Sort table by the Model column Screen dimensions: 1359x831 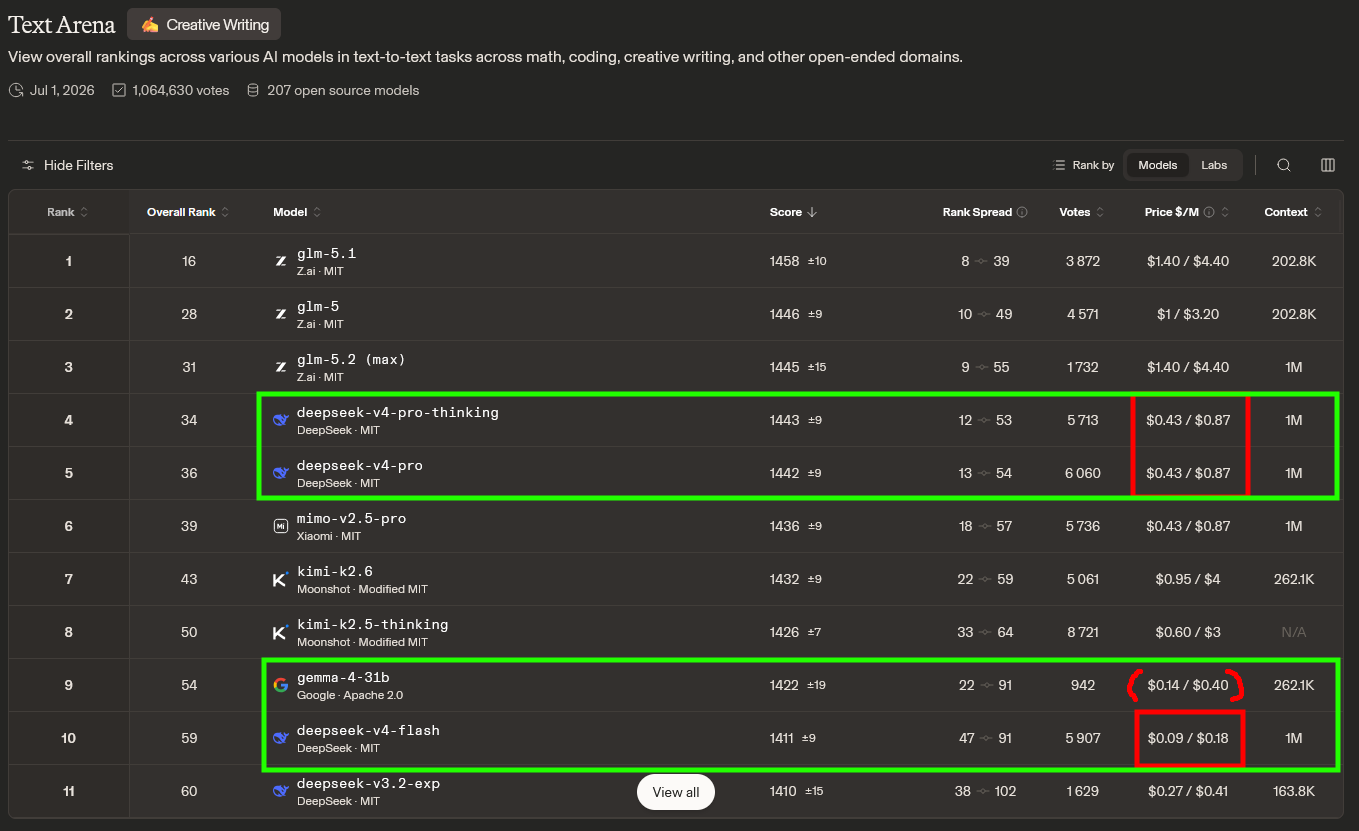click(297, 212)
